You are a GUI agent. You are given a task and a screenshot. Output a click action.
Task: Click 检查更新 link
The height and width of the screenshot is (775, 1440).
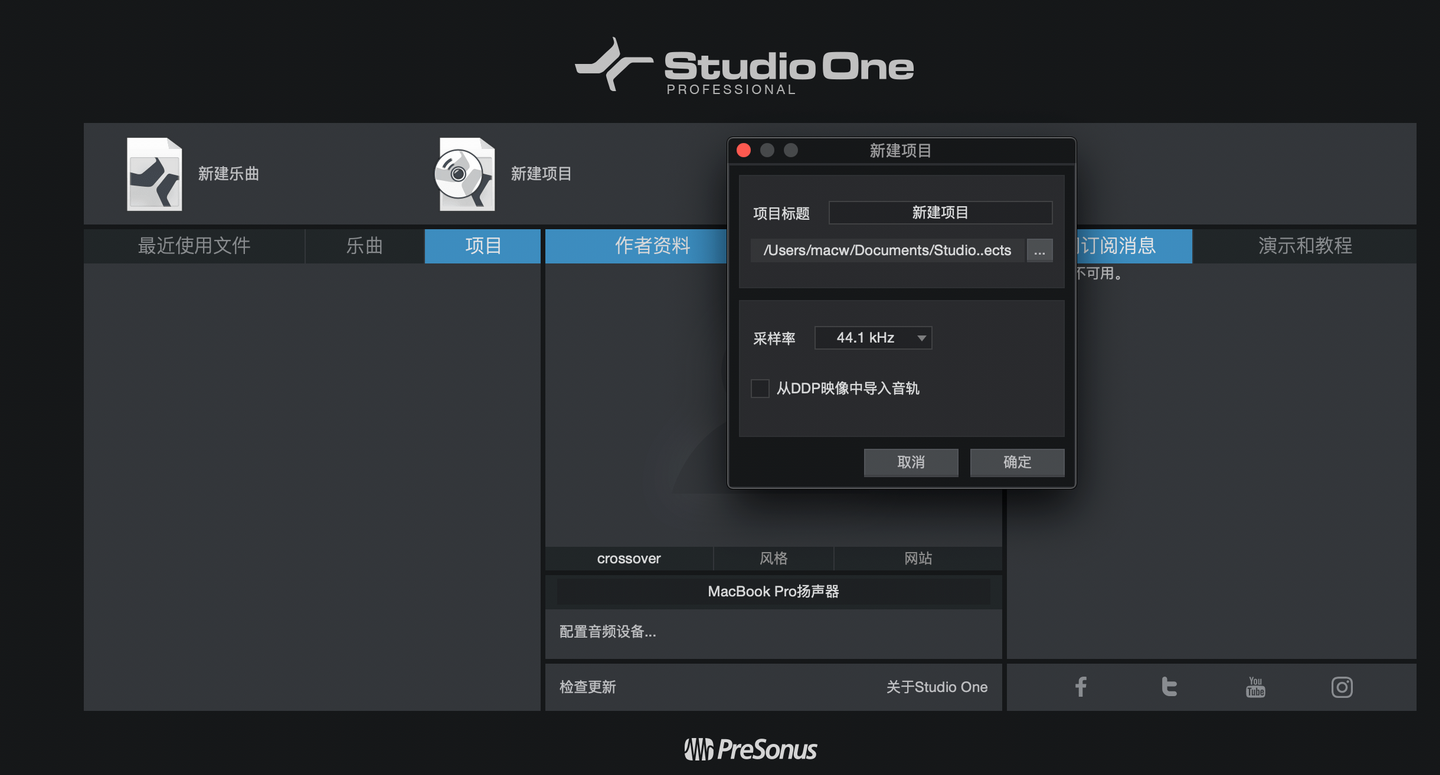tap(588, 687)
